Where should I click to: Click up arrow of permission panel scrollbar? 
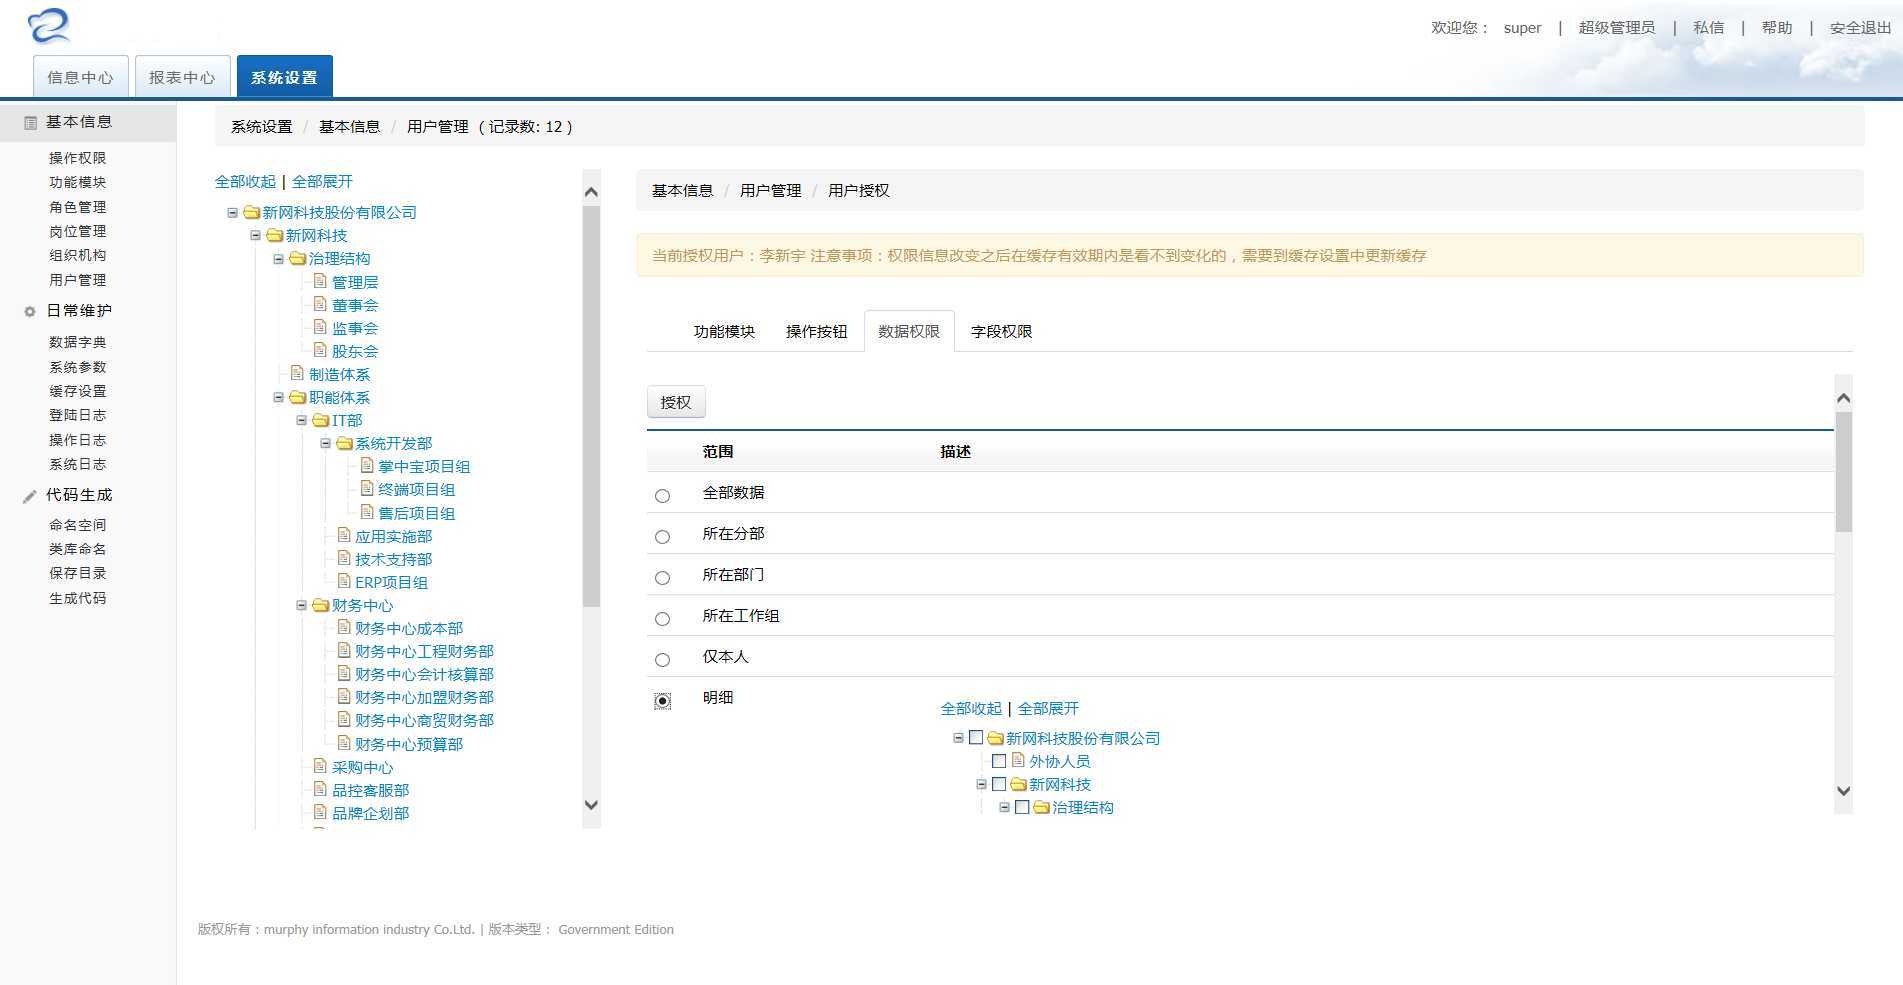pyautogui.click(x=1844, y=398)
